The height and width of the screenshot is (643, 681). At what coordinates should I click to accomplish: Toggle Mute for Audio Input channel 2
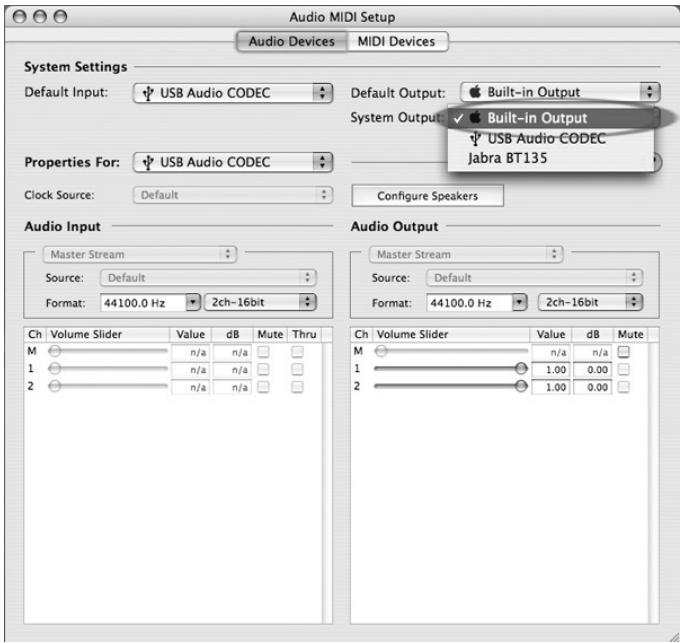click(263, 387)
